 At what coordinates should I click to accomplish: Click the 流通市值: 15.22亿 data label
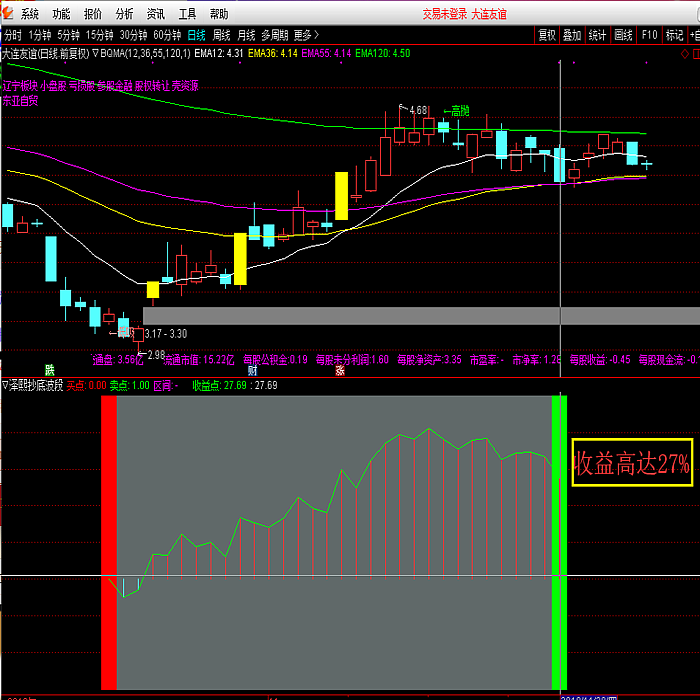point(199,360)
